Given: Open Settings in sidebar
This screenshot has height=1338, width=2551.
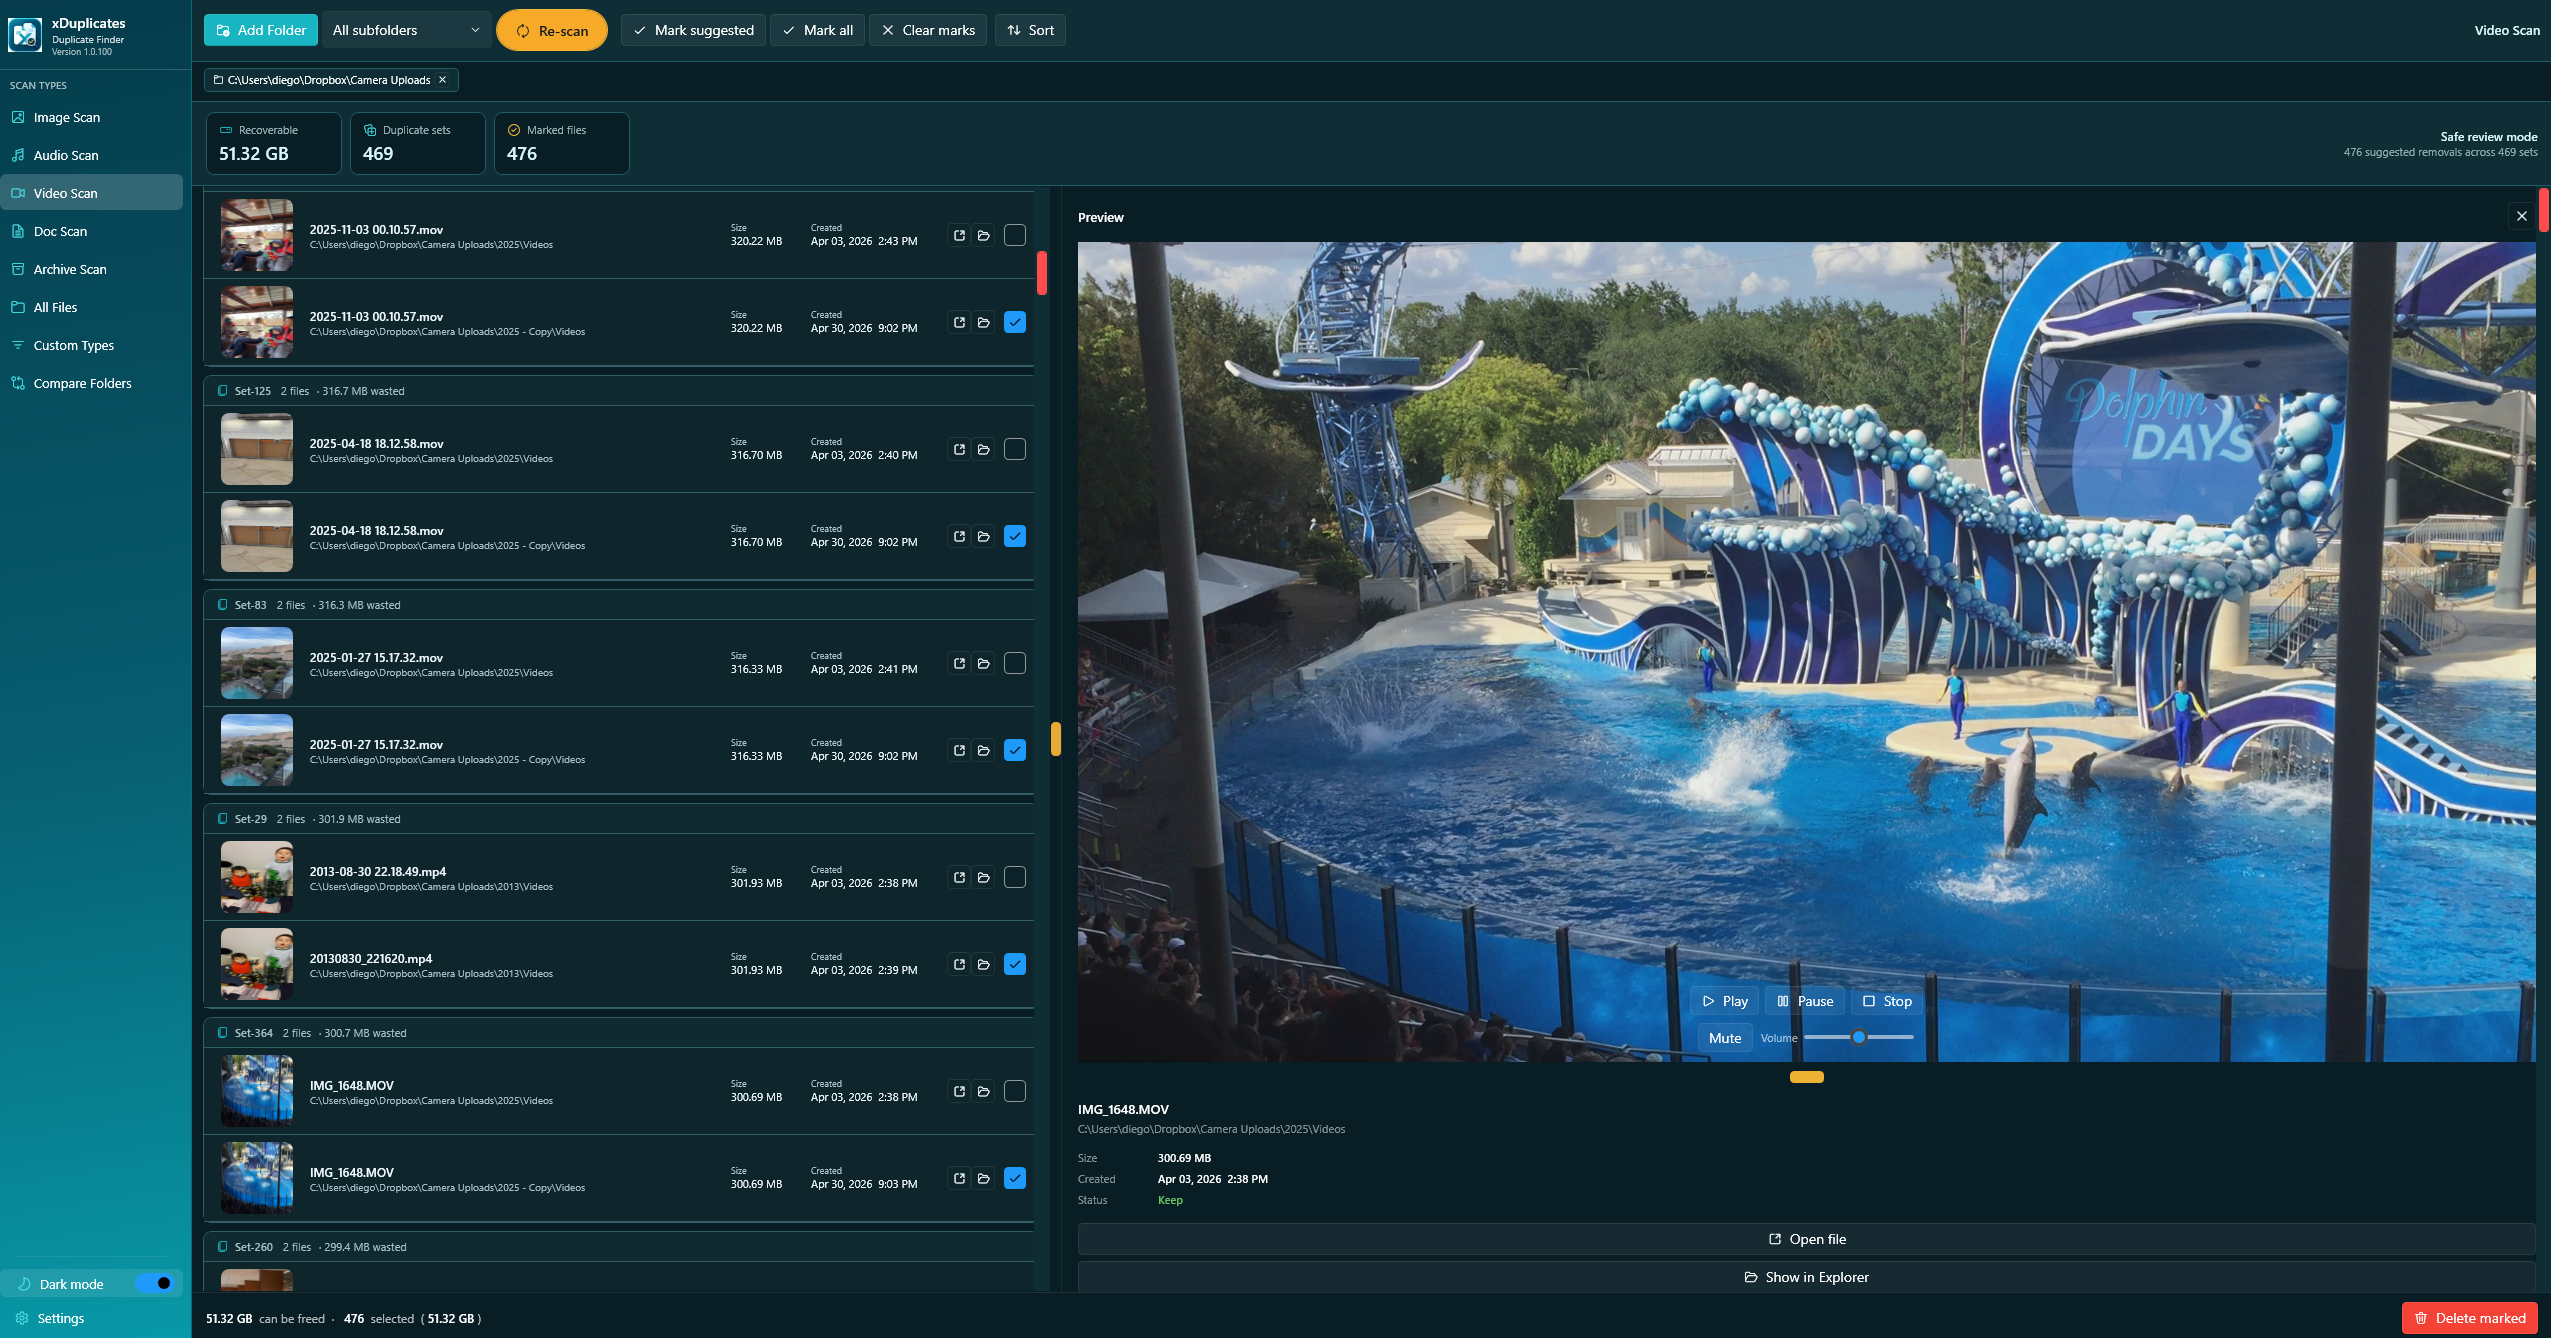Looking at the screenshot, I should tap(91, 1318).
